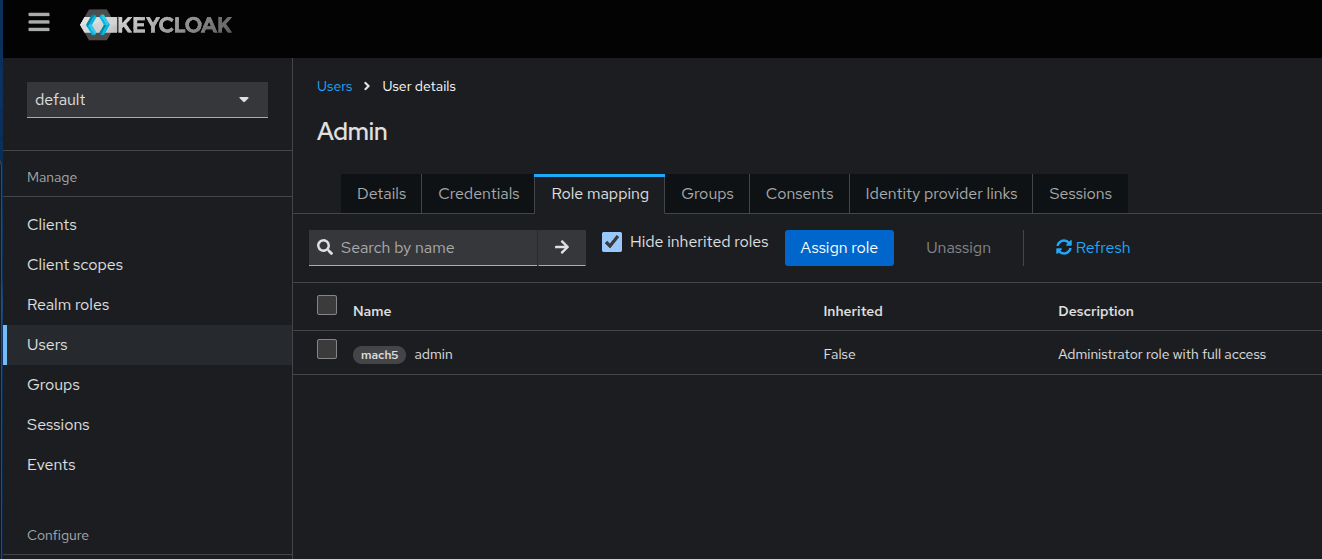Open the default realm dropdown

click(x=147, y=100)
